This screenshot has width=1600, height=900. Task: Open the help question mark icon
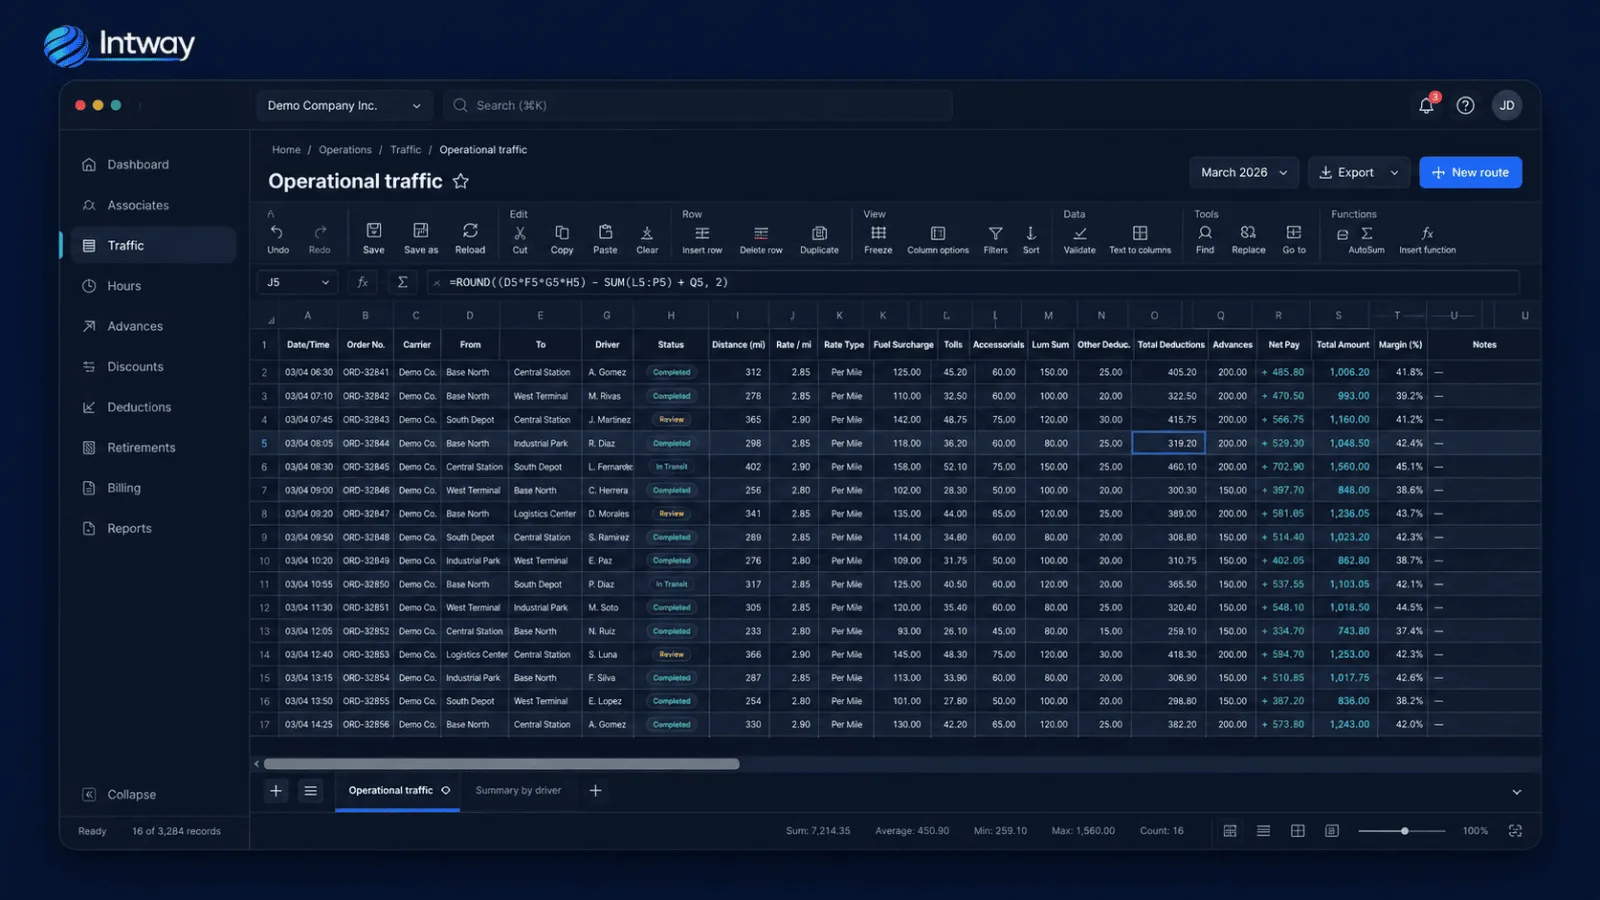[x=1465, y=105]
